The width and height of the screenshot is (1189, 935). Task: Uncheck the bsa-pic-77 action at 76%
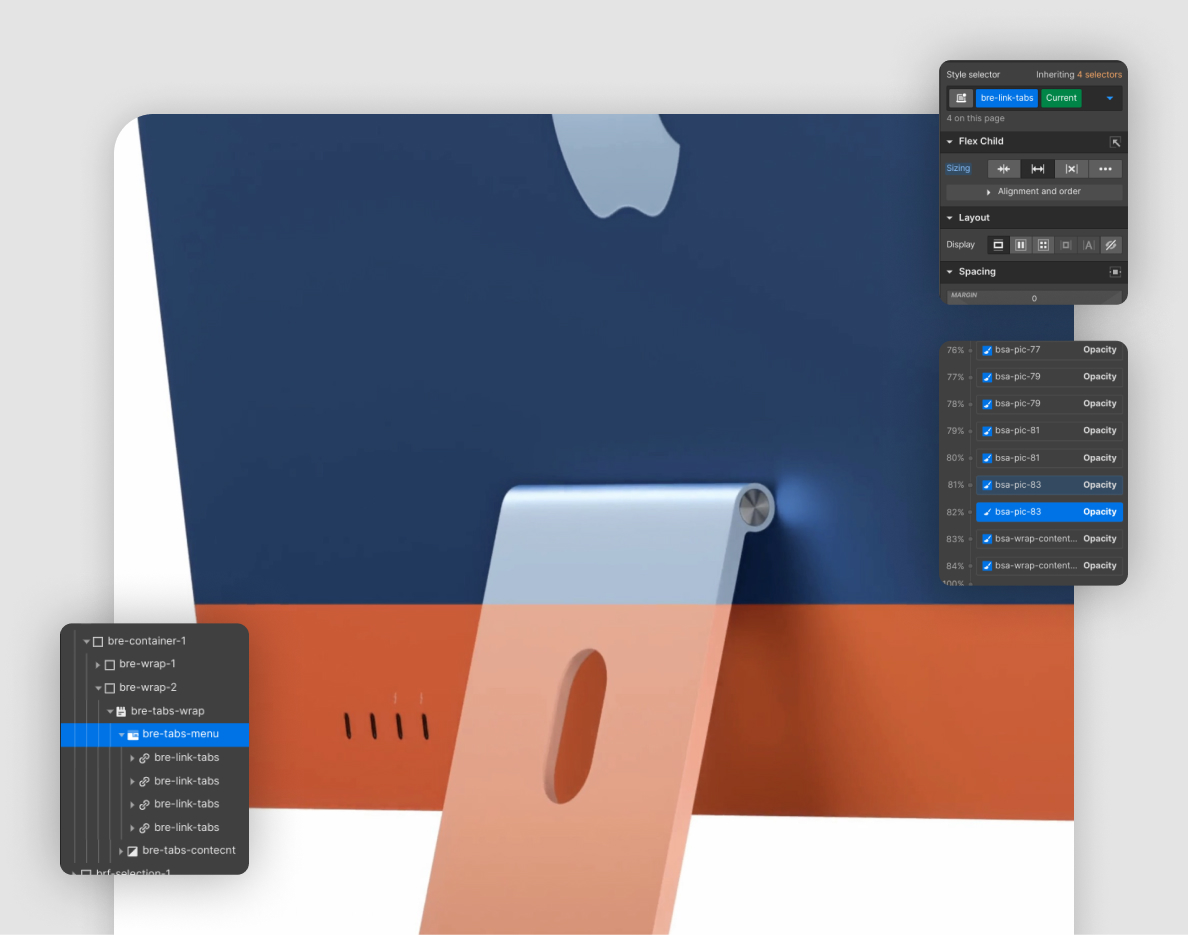(987, 350)
